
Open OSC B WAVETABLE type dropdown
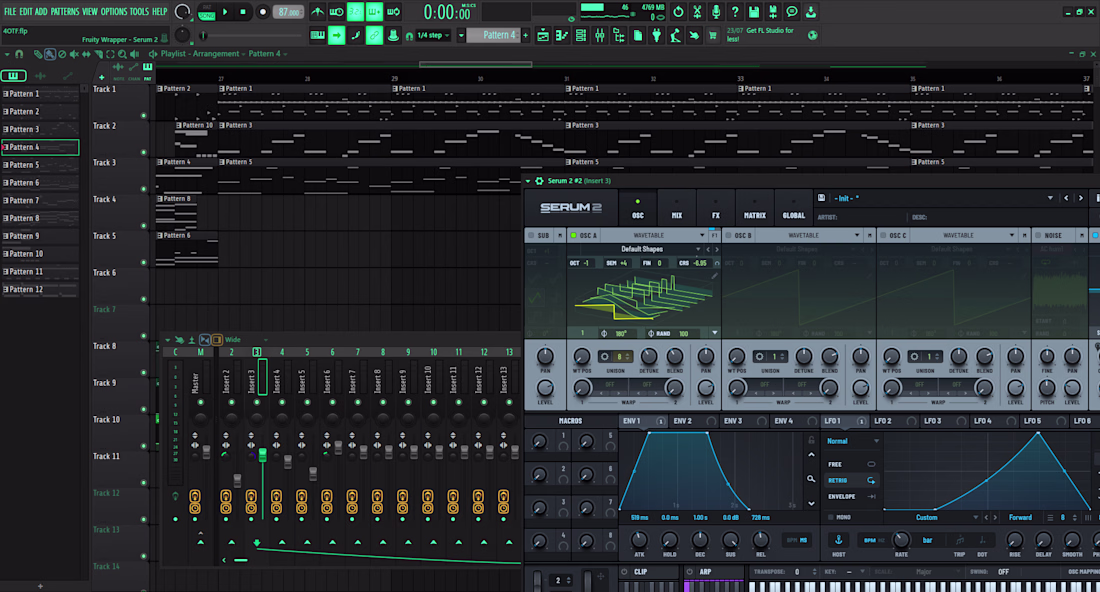pos(810,236)
